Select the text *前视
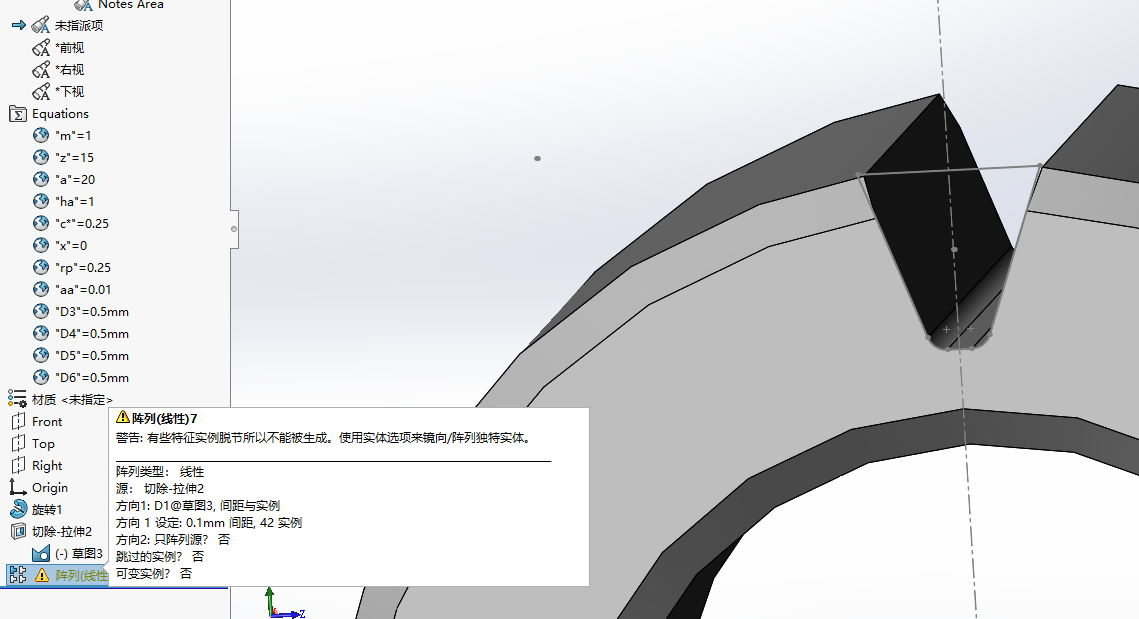1139x619 pixels. [70, 48]
